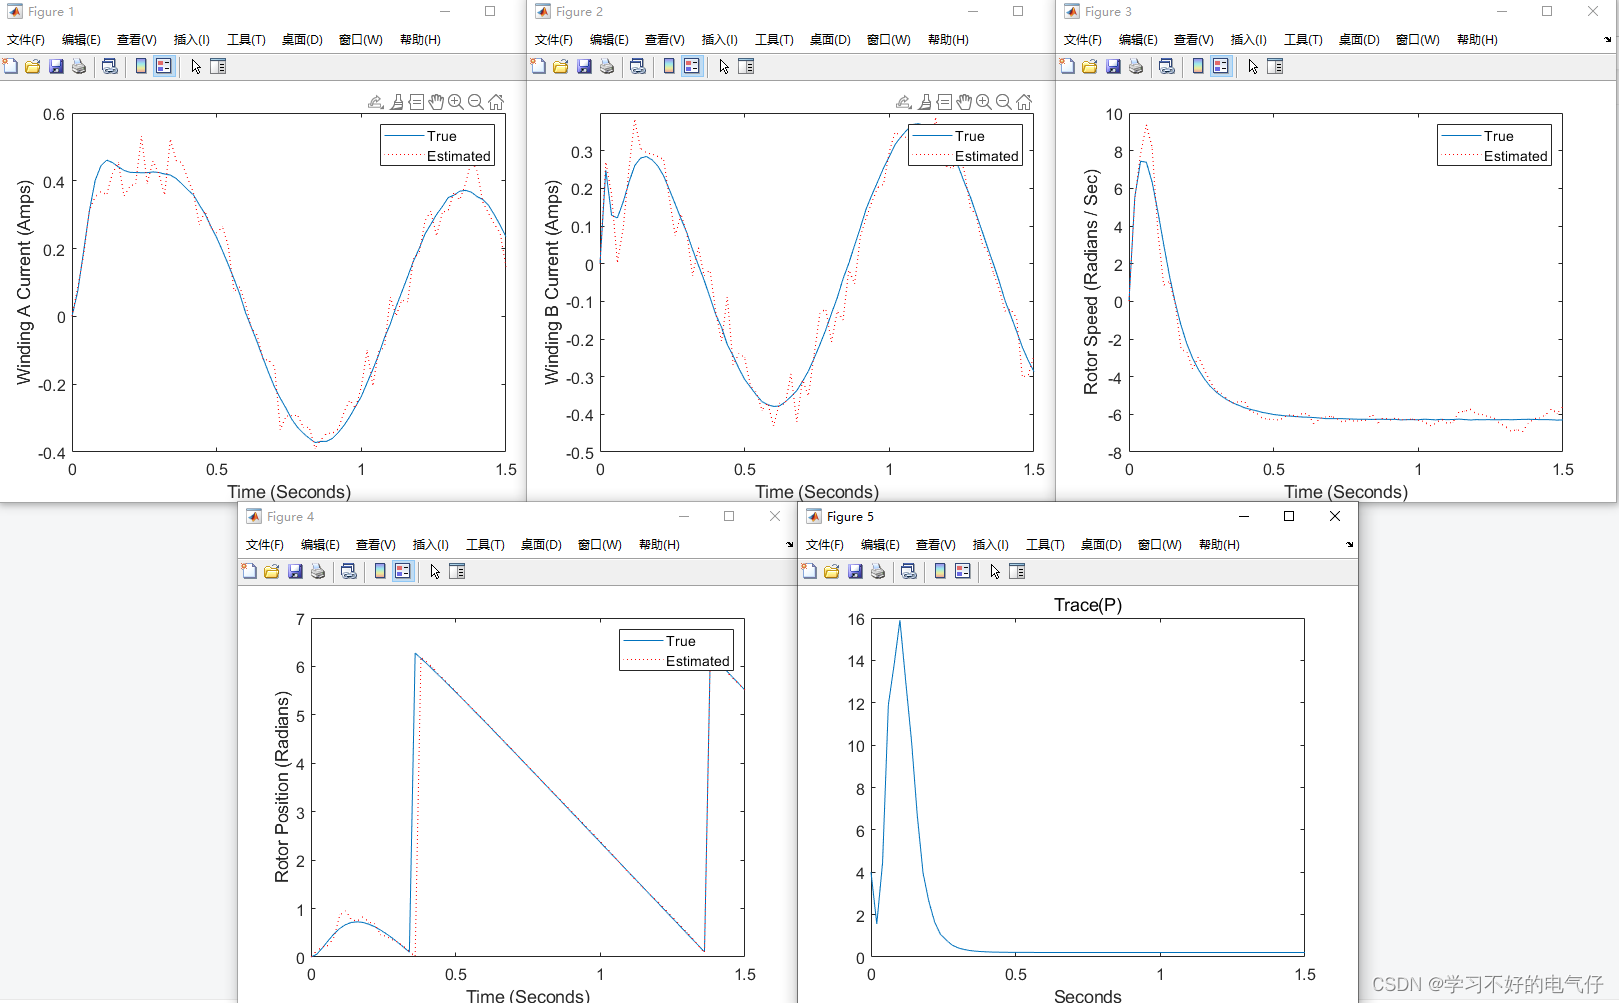Click dock arrow at Figure 3 menu bar end
This screenshot has width=1619, height=1003.
point(1607,40)
